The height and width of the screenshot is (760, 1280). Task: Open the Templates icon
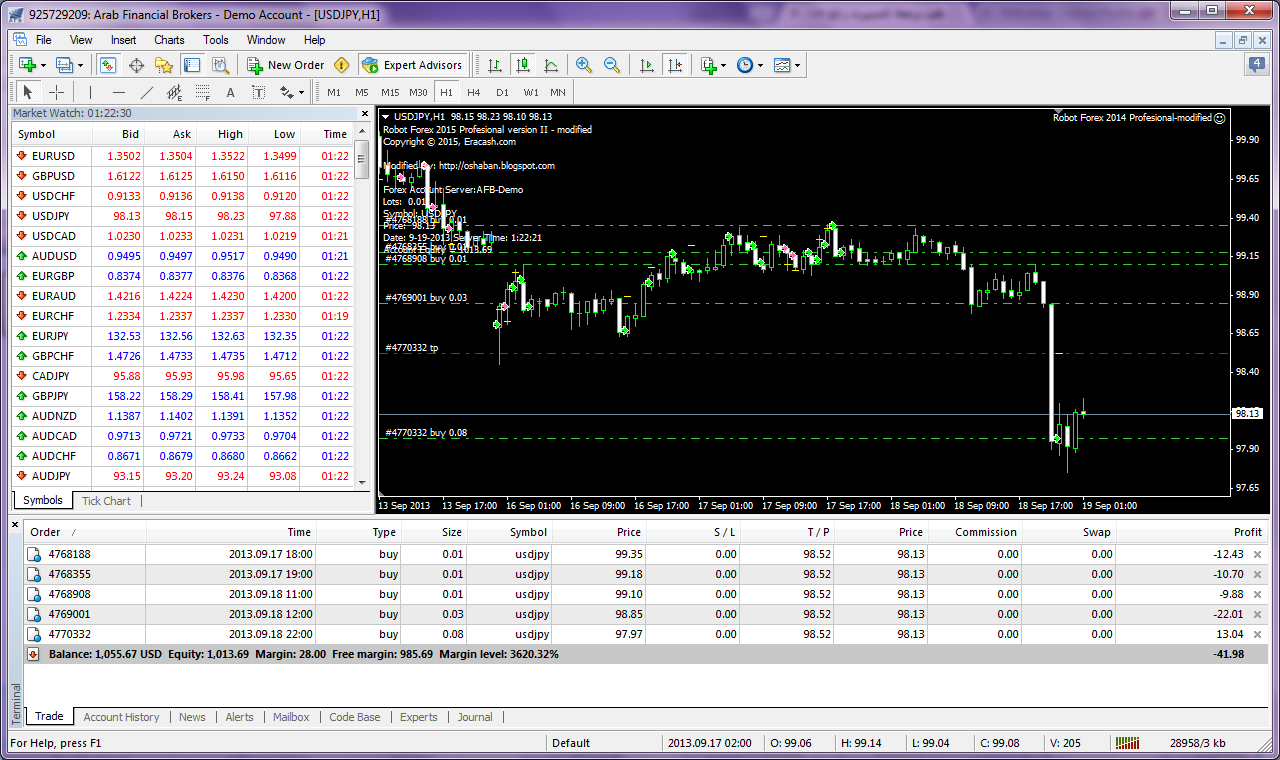pyautogui.click(x=782, y=65)
